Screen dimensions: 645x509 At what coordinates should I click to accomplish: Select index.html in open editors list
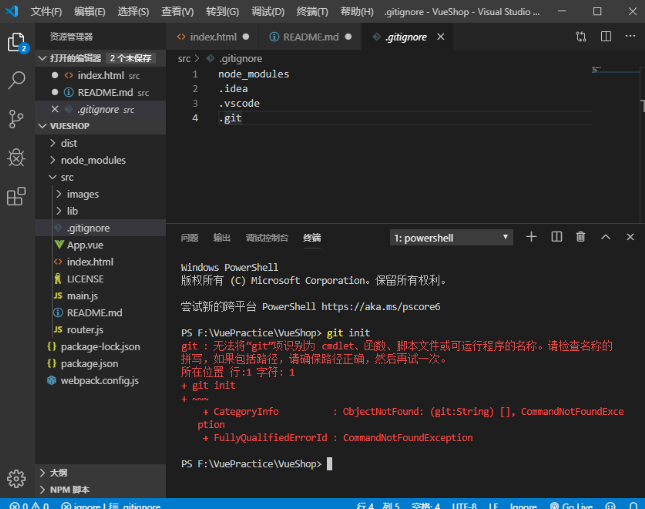coord(100,75)
